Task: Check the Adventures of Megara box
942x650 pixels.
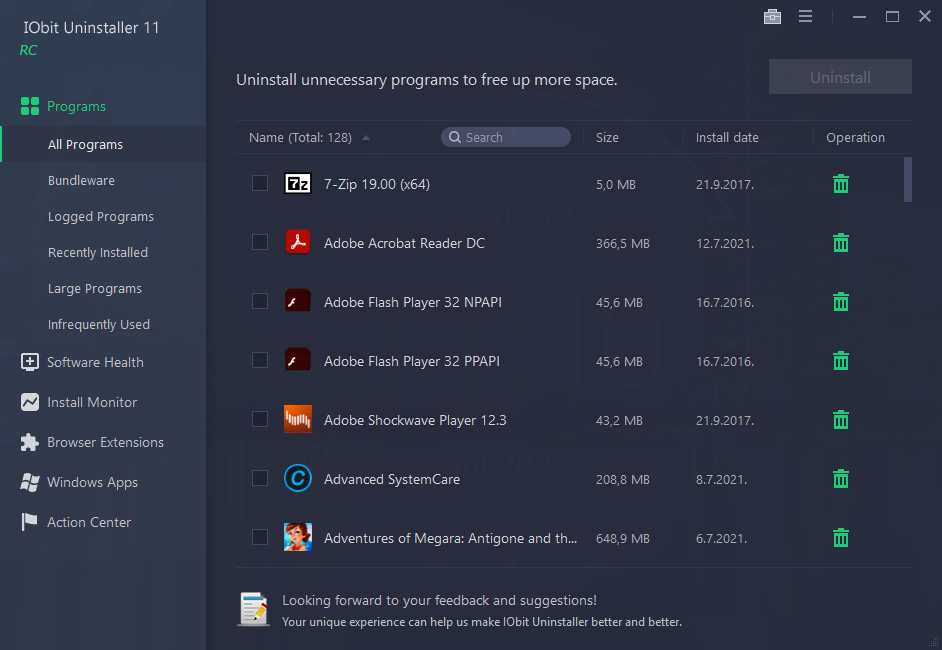Action: 260,537
